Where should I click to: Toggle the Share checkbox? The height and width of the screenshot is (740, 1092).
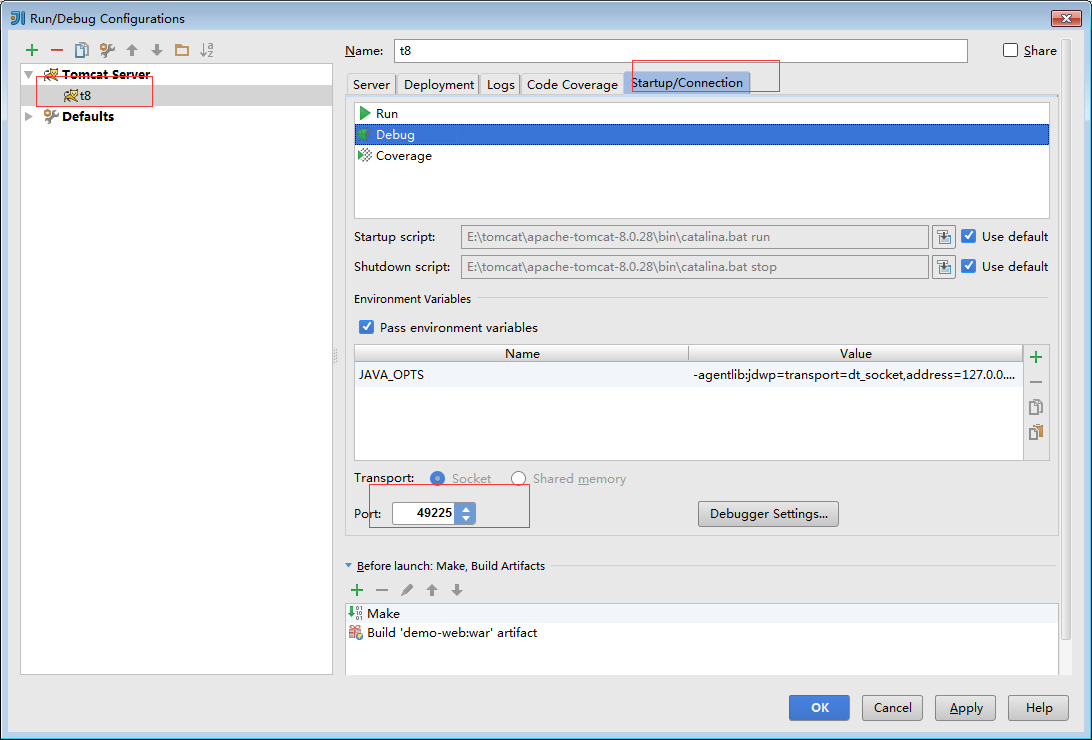(x=1011, y=50)
